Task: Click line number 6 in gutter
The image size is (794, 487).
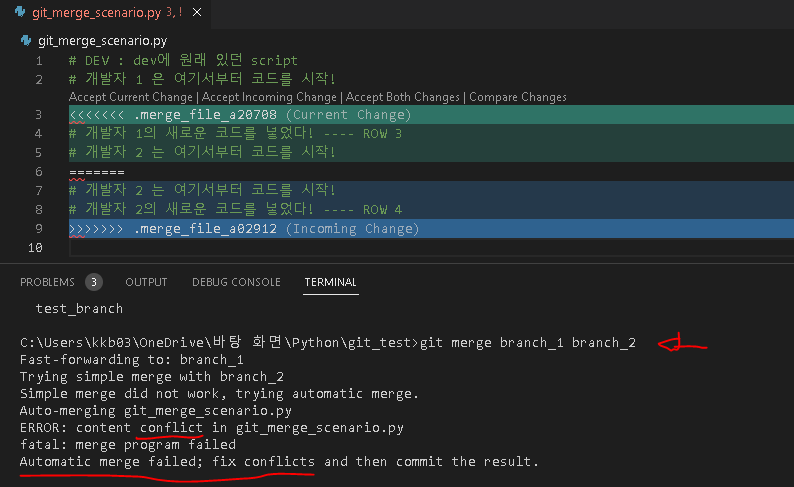Action: click(38, 172)
